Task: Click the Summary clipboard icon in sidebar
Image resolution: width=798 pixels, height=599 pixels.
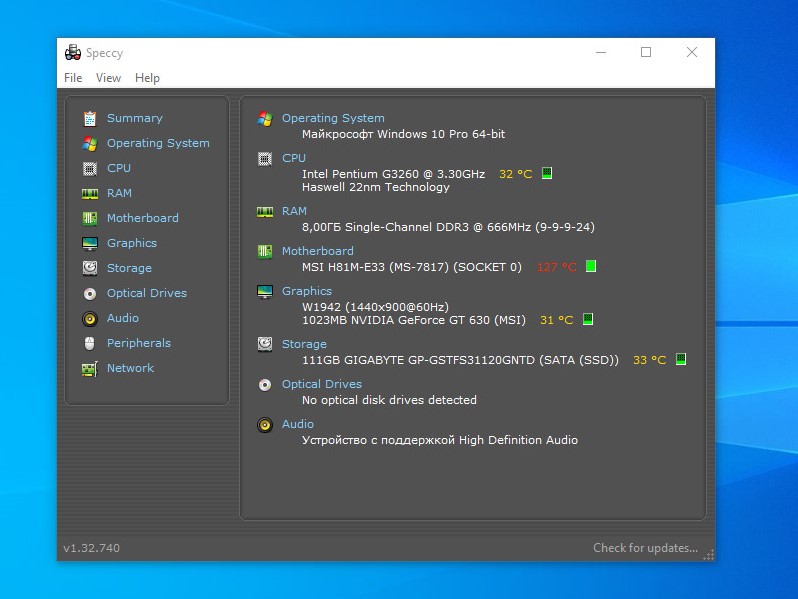Action: point(90,118)
